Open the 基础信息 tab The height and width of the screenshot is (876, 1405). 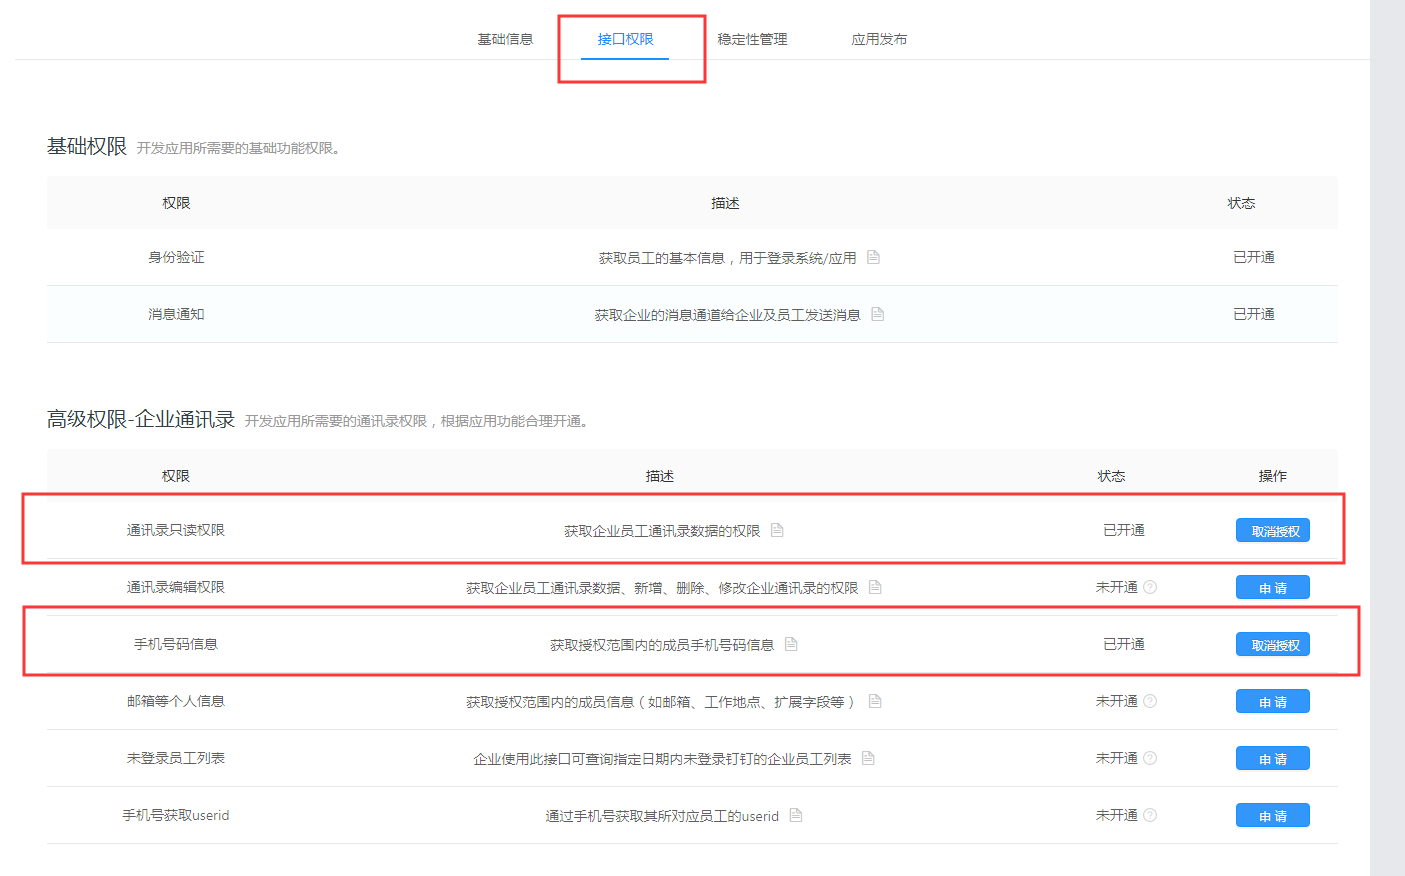(505, 39)
